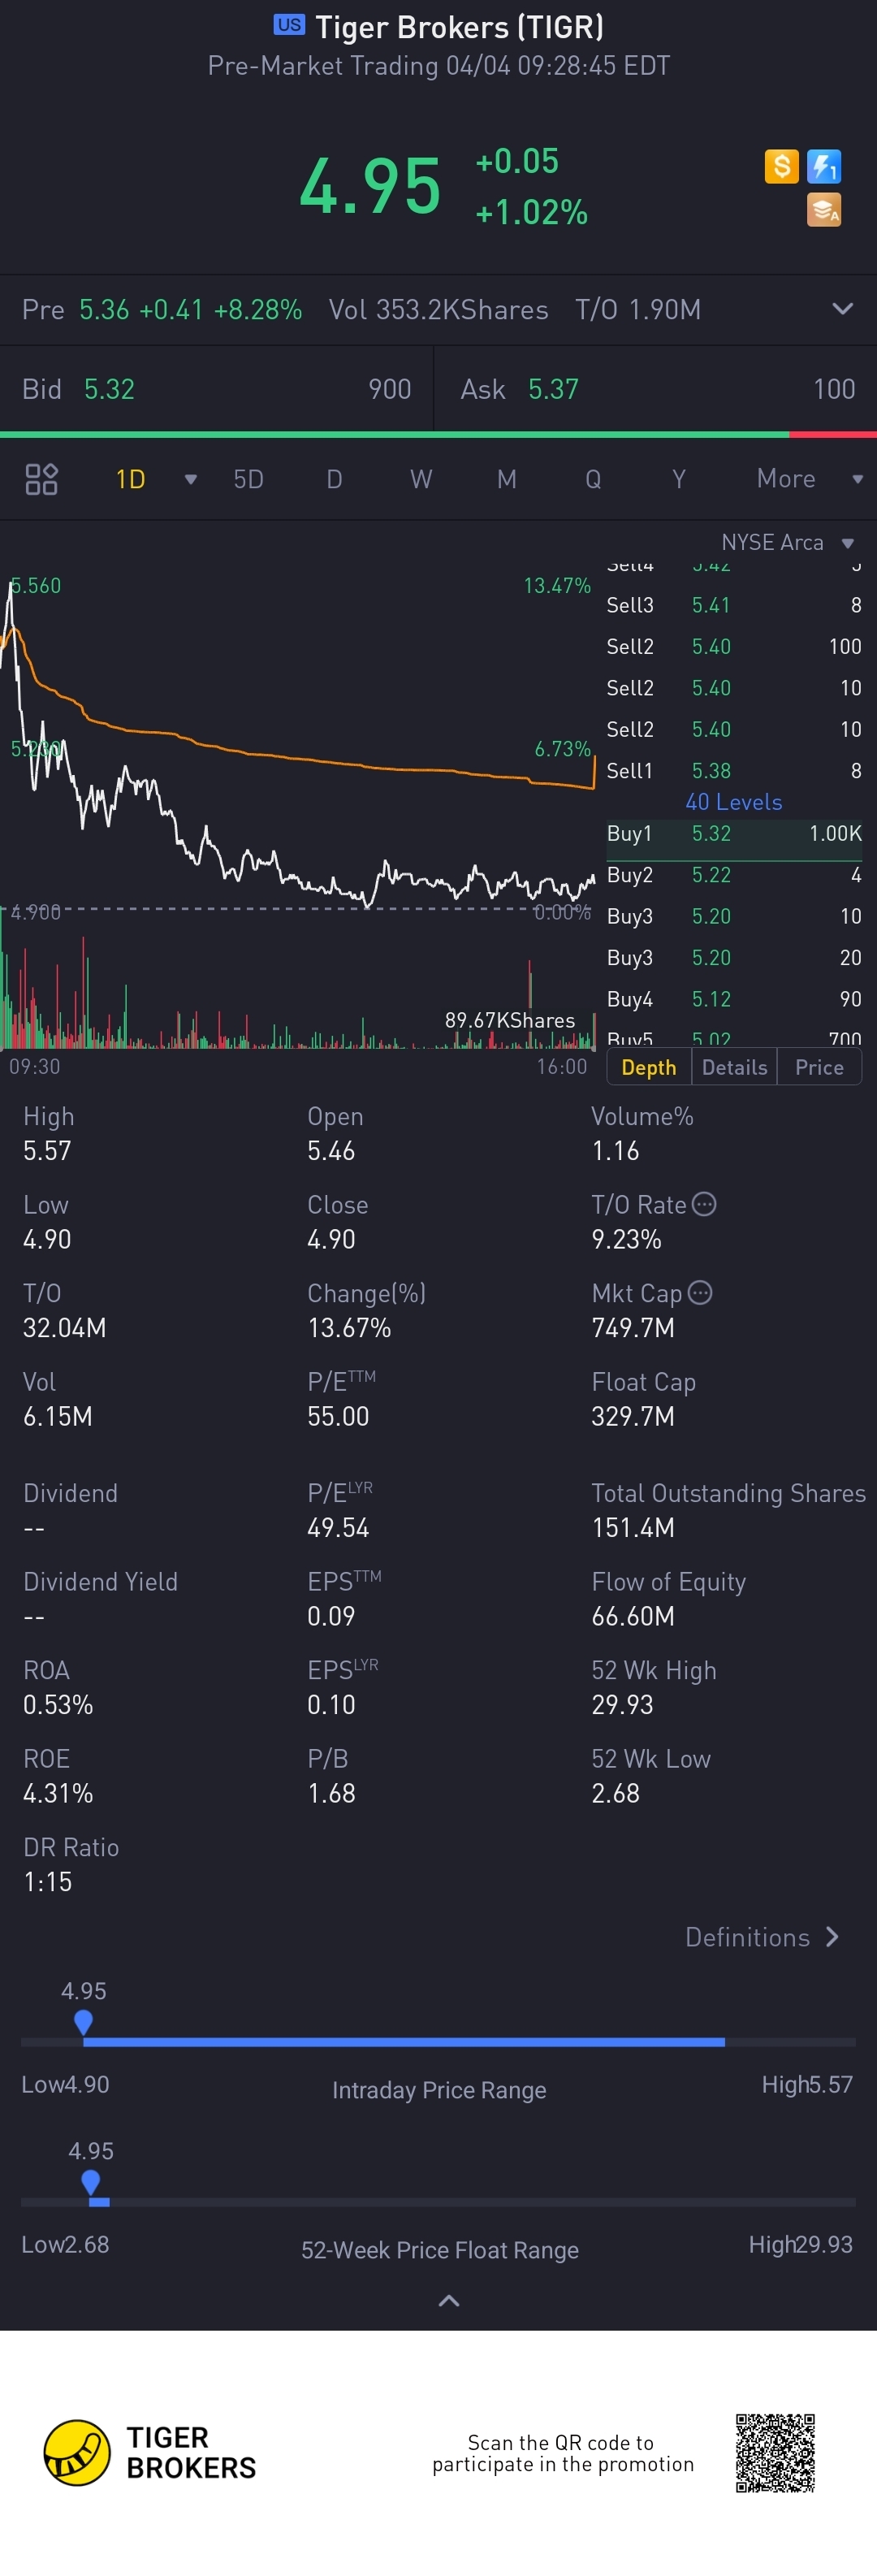877x2576 pixels.
Task: Tap the Tiger Brokers logo at bottom
Action: tap(150, 2453)
